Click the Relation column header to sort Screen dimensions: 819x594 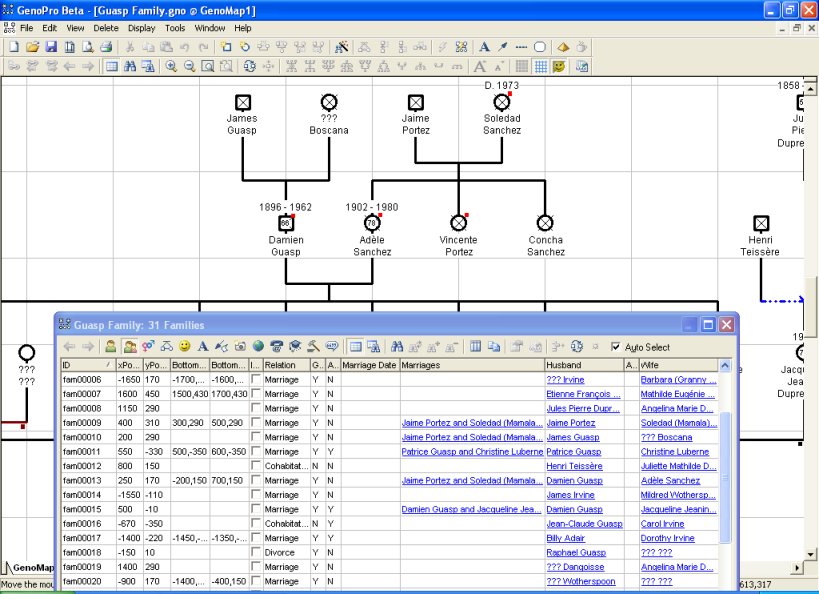285,365
